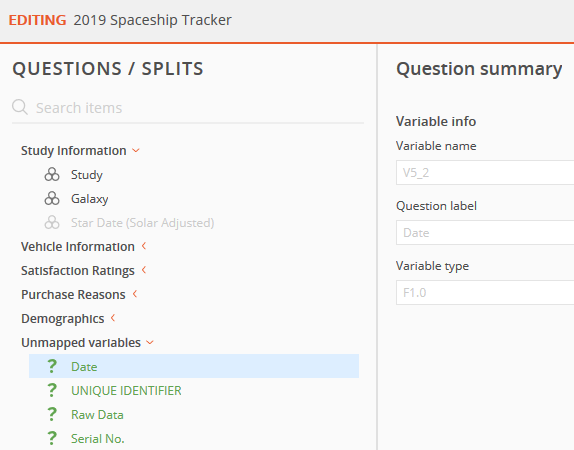Collapse the Unmapped variables group

pyautogui.click(x=150, y=343)
